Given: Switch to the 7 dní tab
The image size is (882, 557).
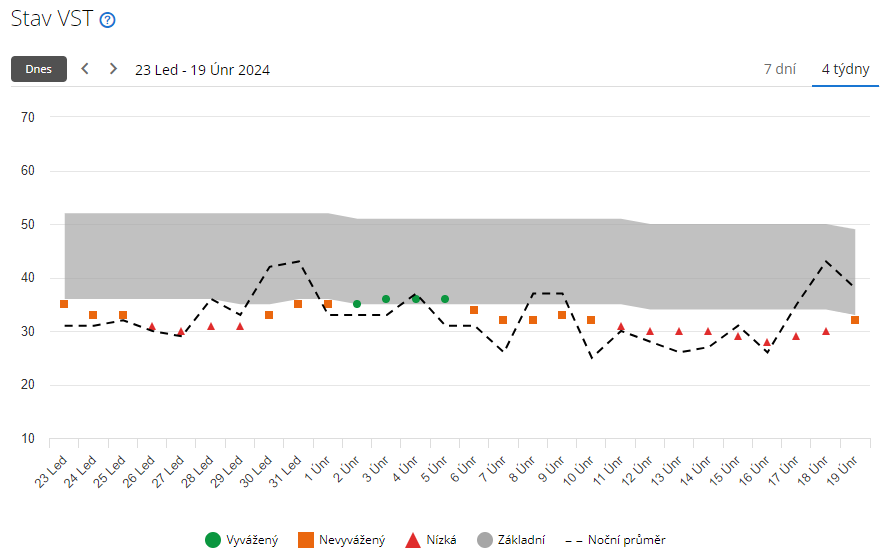Looking at the screenshot, I should click(779, 69).
